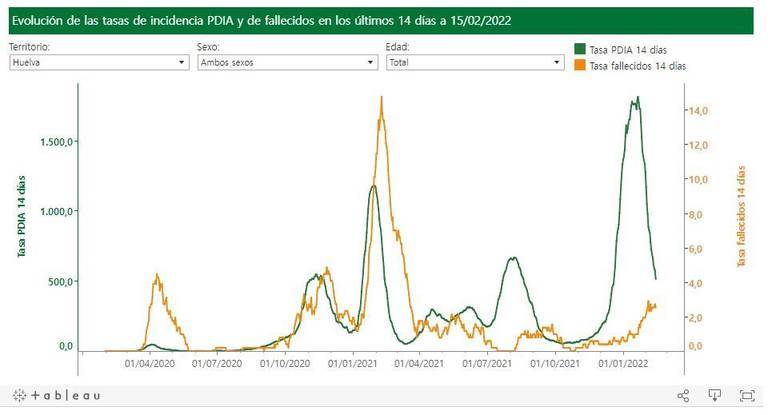Click the 14,0 tick label on the right axis
The image size is (768, 415).
(697, 110)
